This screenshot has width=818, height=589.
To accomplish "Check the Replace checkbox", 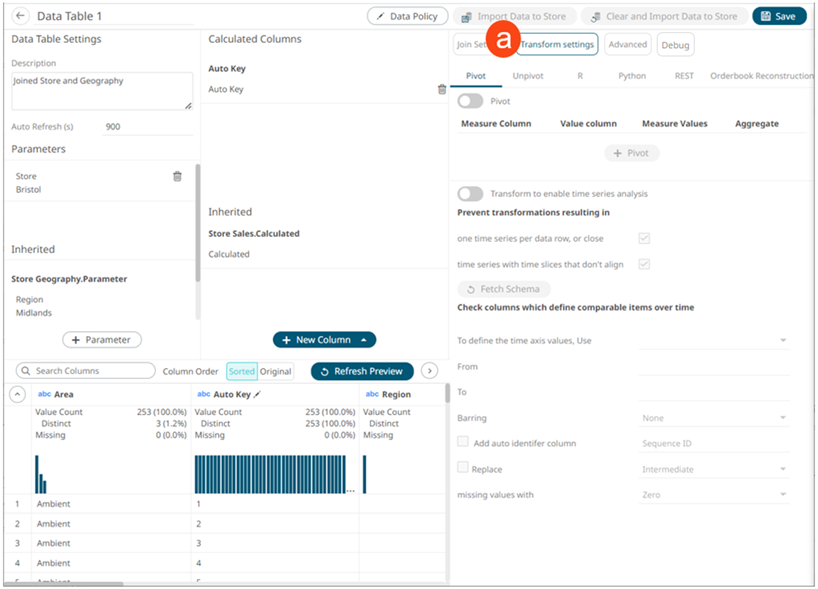I will point(462,468).
